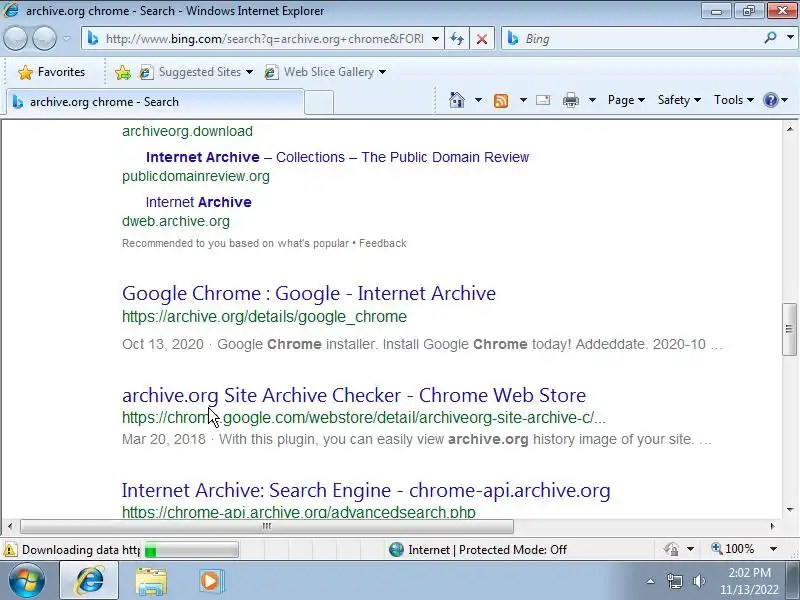Viewport: 800px width, 600px height.
Task: Open Windows Explorer folder on the taskbar
Action: click(x=151, y=582)
